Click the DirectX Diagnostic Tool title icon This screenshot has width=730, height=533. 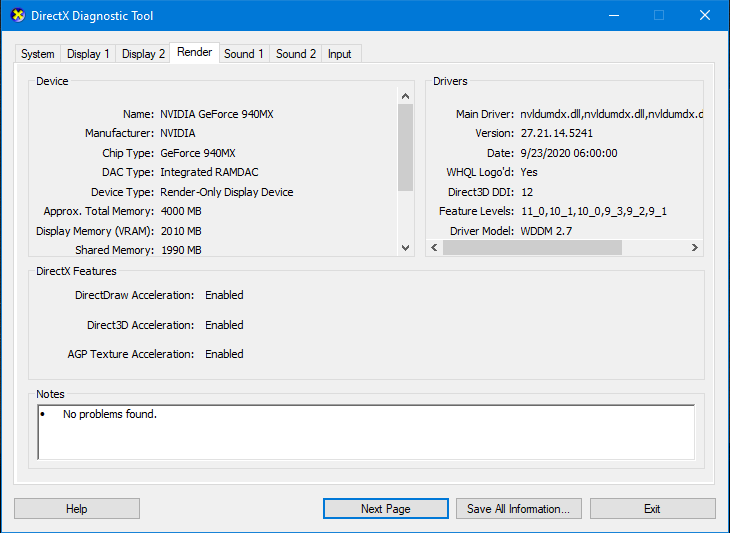coord(17,15)
